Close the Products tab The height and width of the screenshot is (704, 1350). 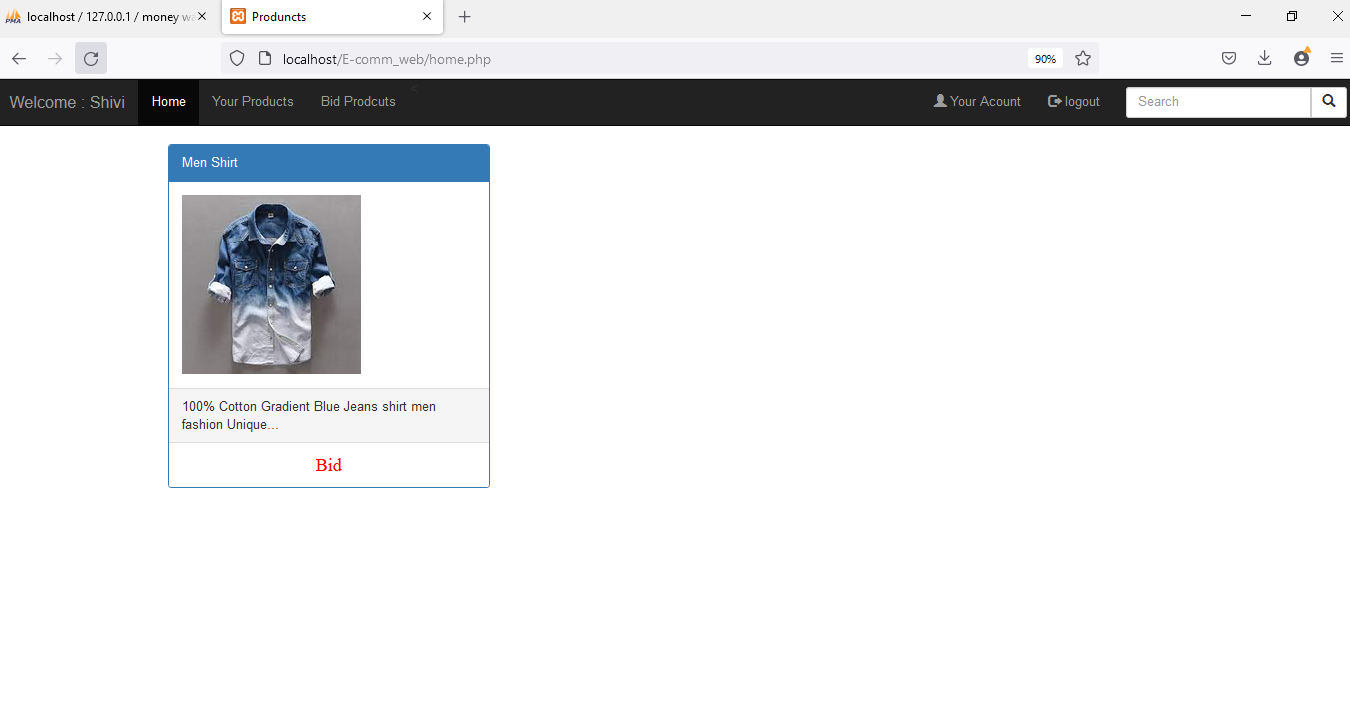click(x=427, y=17)
